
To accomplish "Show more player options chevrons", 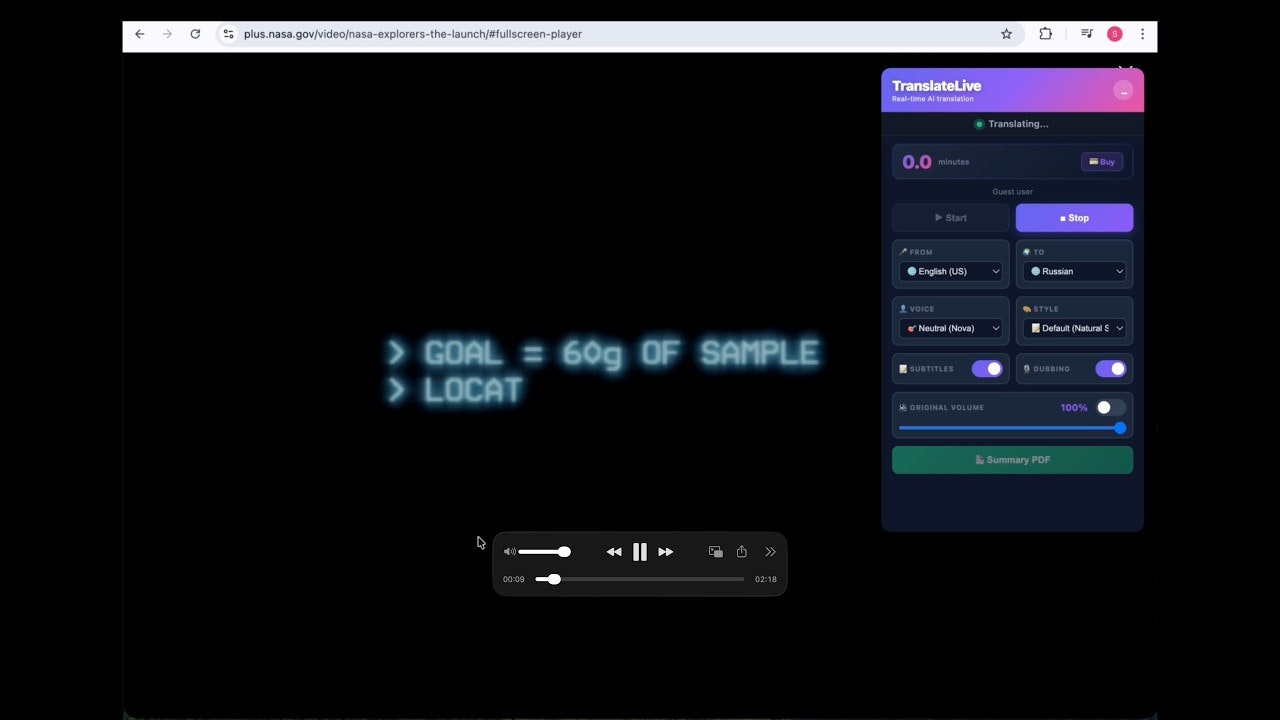I will click(x=770, y=552).
